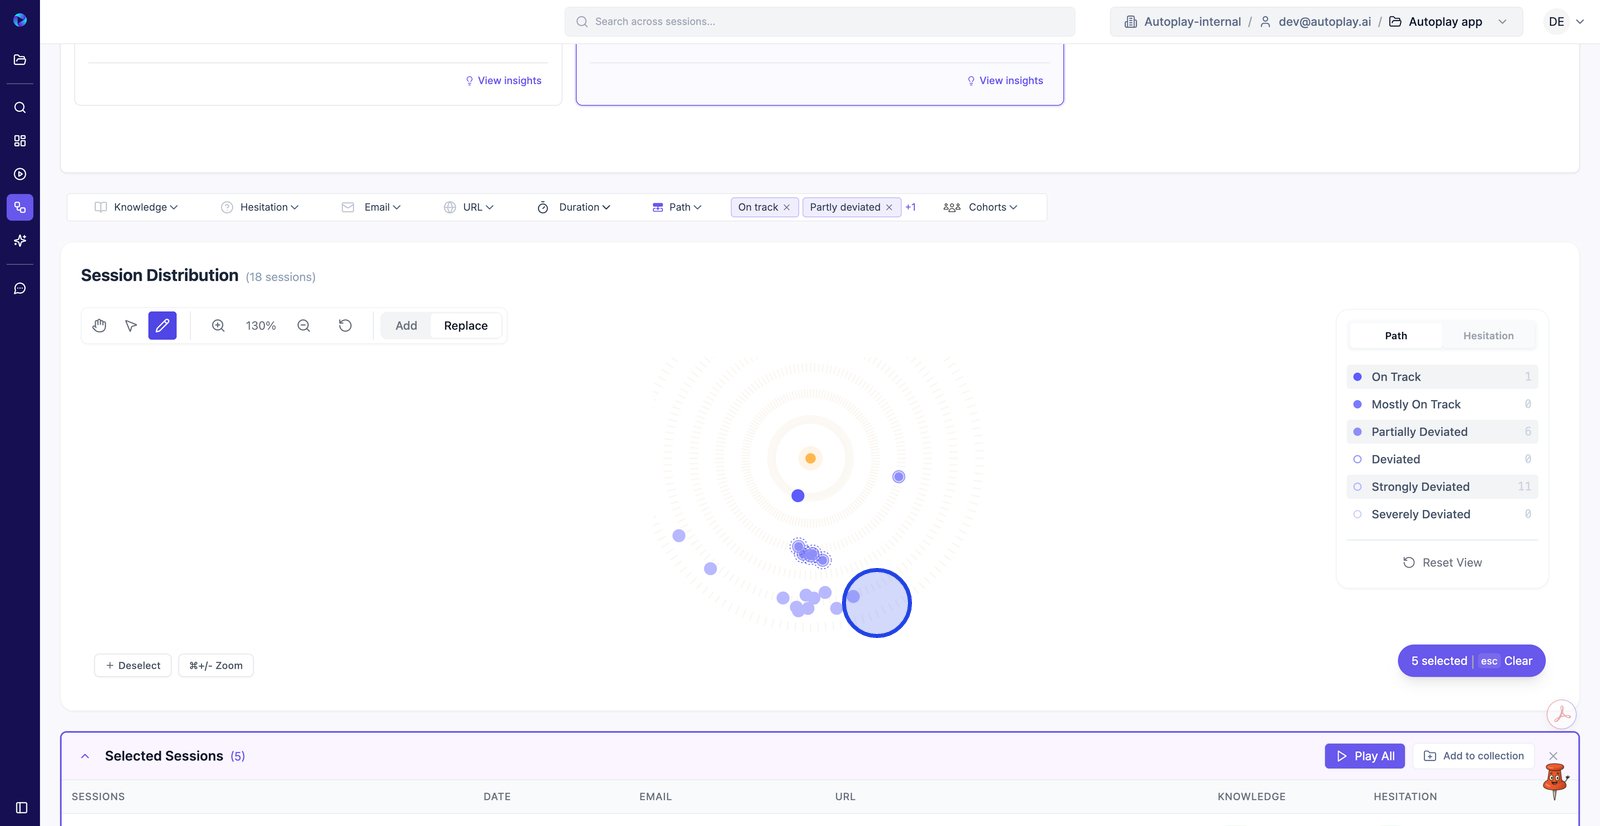Click Add to collection button
The width and height of the screenshot is (1600, 826).
click(x=1474, y=757)
